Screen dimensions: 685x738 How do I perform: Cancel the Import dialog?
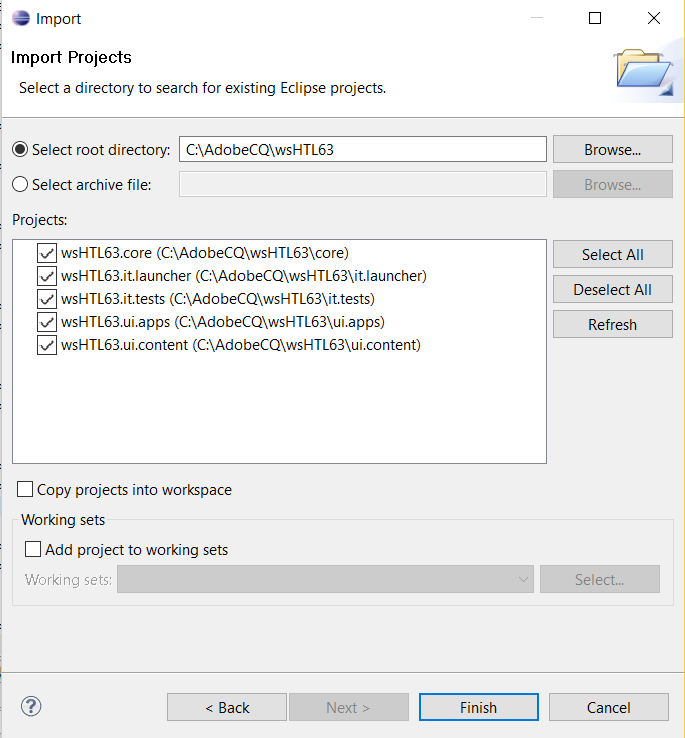[609, 707]
